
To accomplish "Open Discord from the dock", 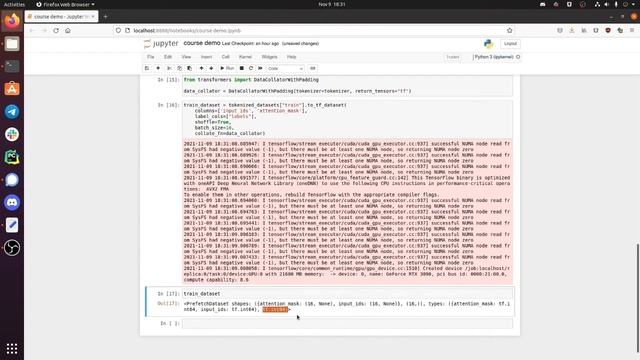I will coord(12,202).
